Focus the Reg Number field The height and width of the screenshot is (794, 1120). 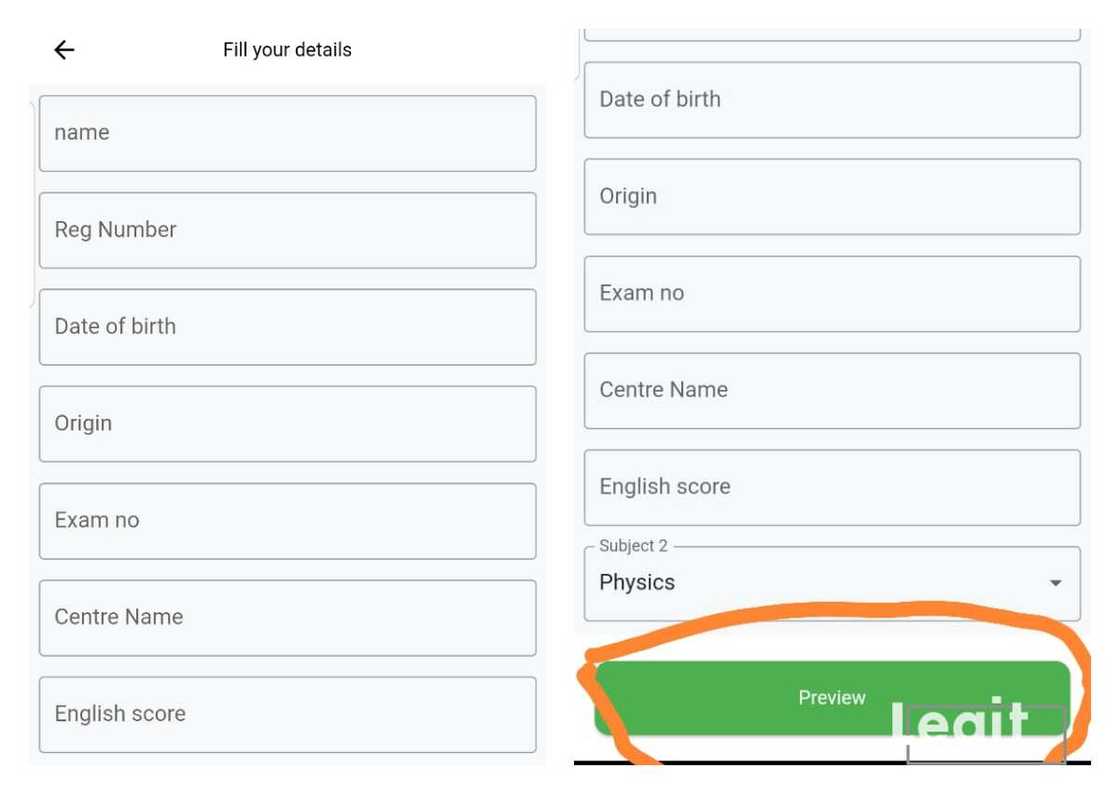[287, 230]
